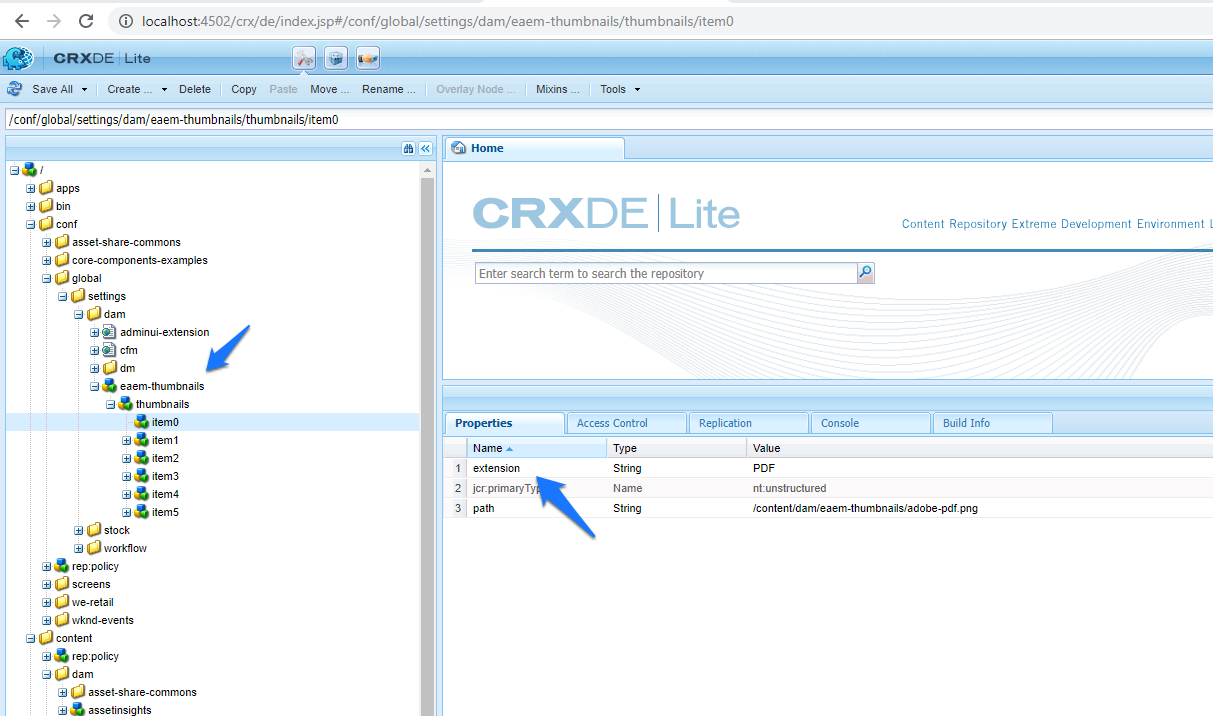Click the Package Share icon in header
This screenshot has height=716, width=1213.
tap(367, 59)
